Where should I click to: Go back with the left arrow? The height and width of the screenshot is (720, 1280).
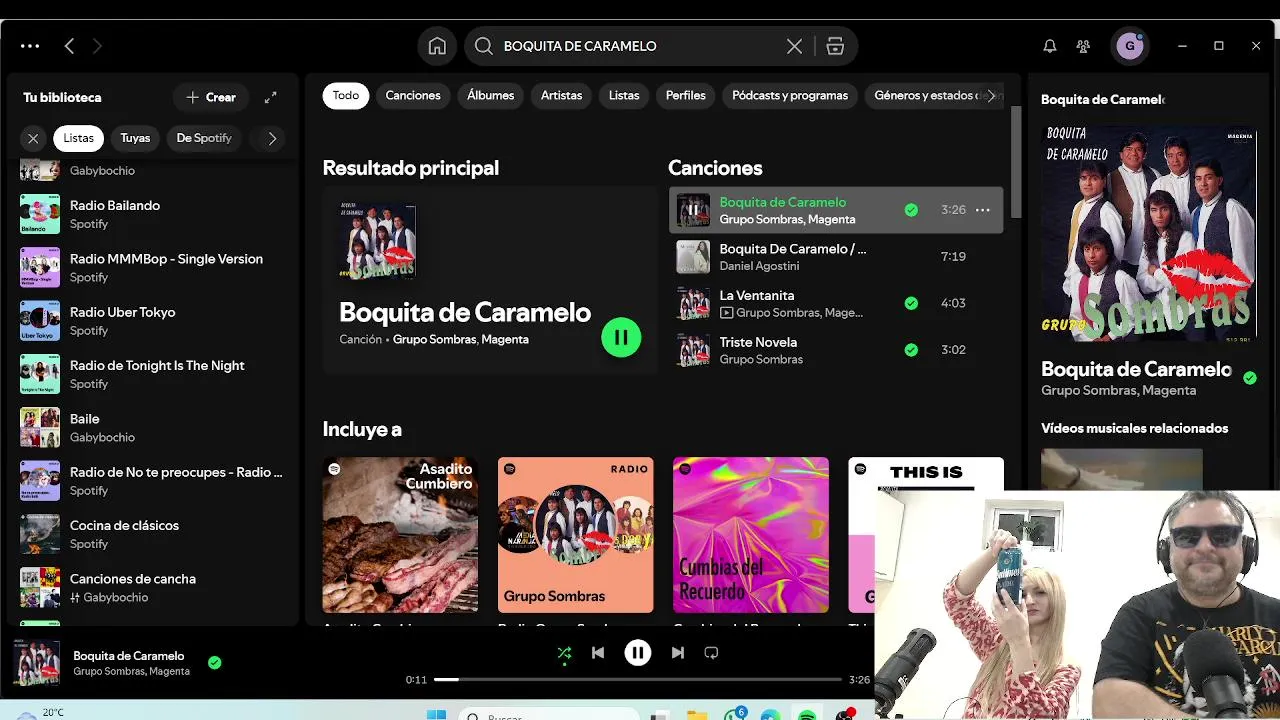pos(69,46)
